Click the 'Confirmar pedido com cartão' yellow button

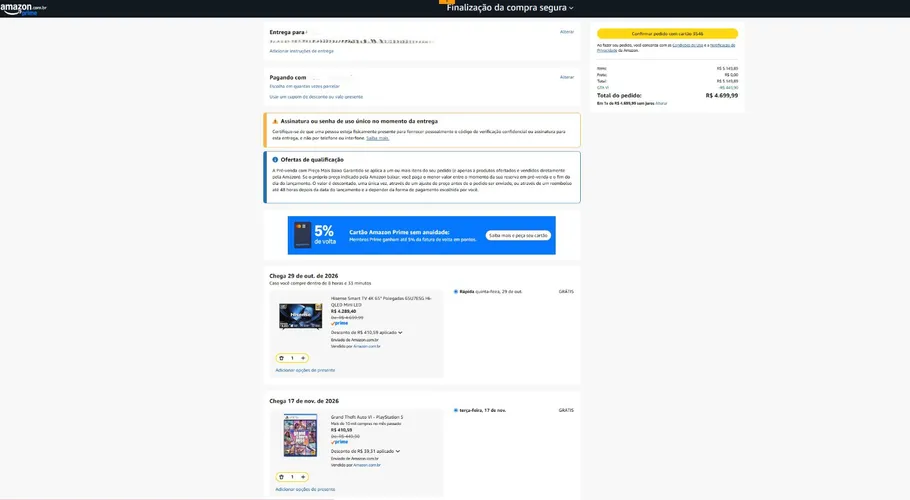click(667, 34)
